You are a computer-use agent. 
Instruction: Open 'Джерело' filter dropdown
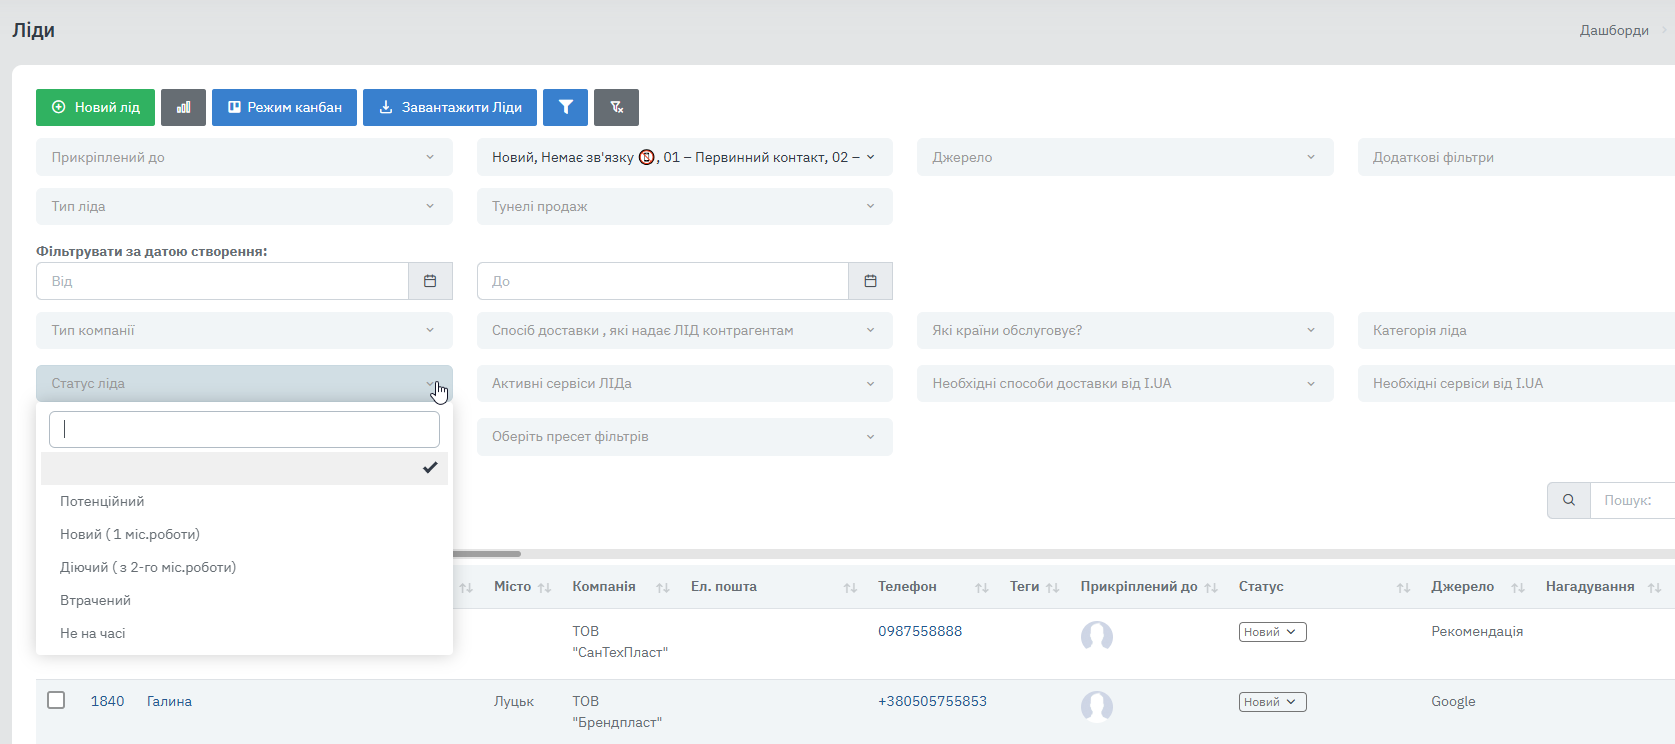click(x=1125, y=157)
